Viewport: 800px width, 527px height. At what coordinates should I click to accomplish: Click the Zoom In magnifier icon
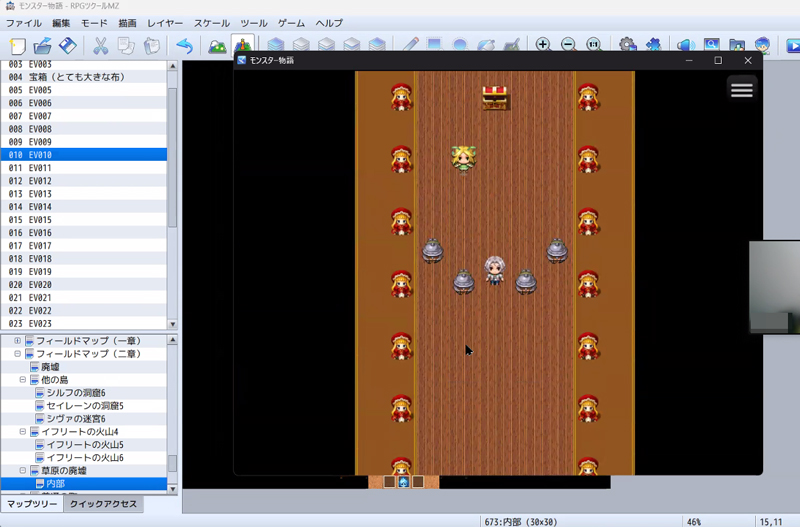coord(543,45)
